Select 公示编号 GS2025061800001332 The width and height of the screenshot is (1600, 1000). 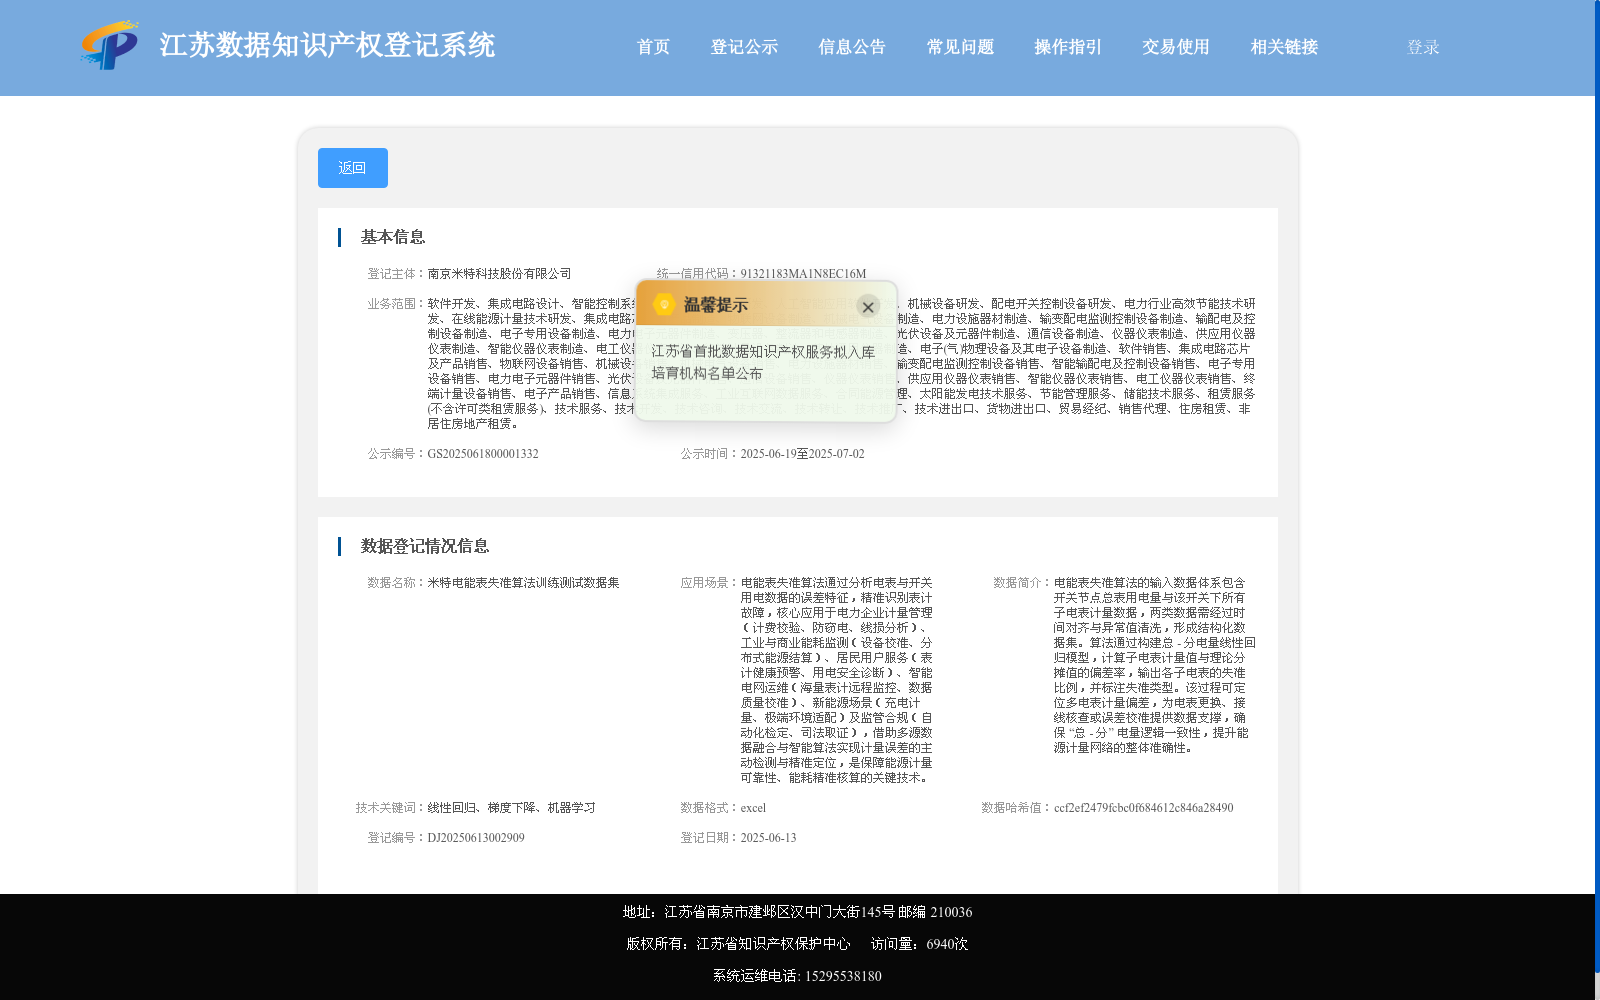pyautogui.click(x=483, y=454)
